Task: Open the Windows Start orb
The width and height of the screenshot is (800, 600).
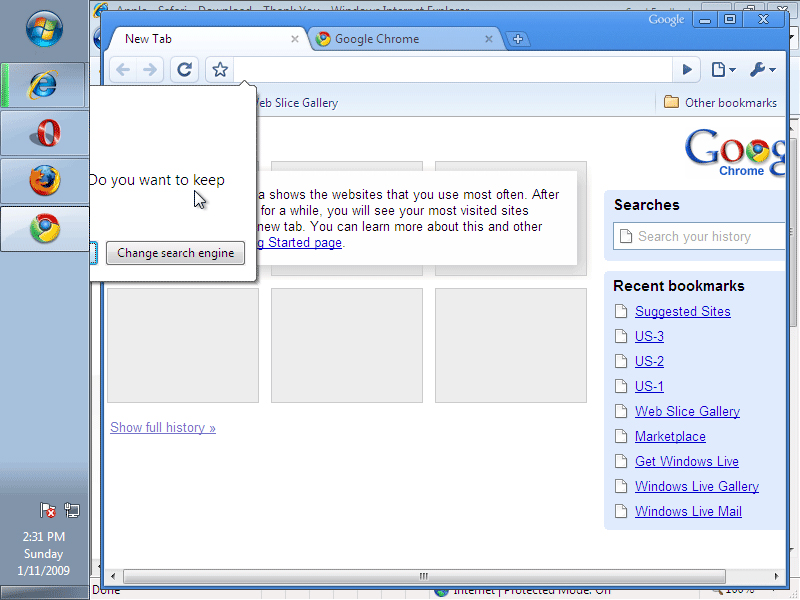Action: click(44, 27)
